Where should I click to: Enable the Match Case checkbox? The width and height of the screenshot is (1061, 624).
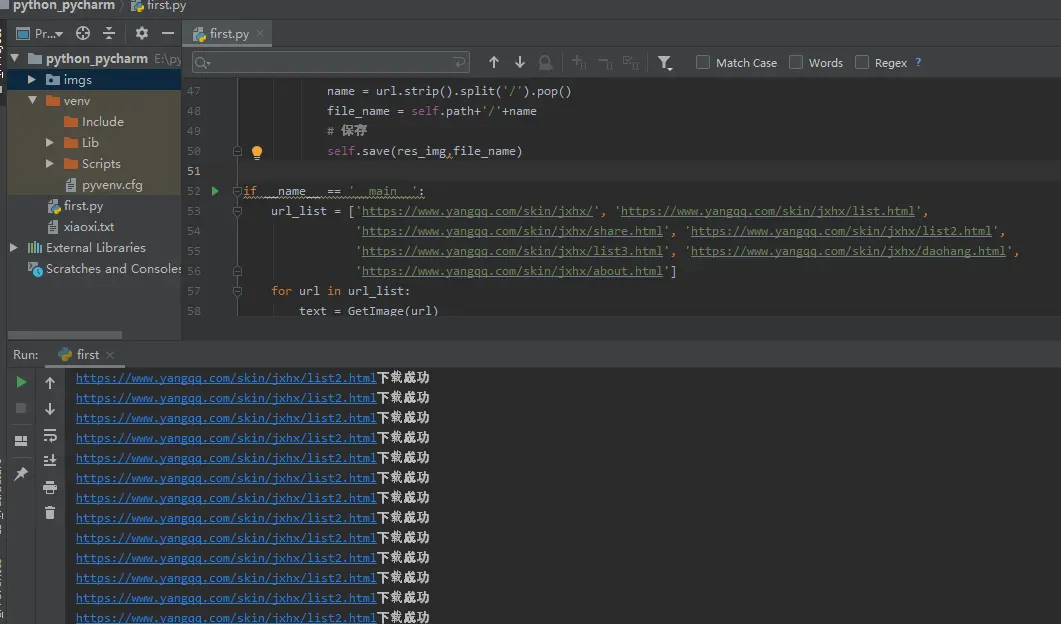click(703, 62)
